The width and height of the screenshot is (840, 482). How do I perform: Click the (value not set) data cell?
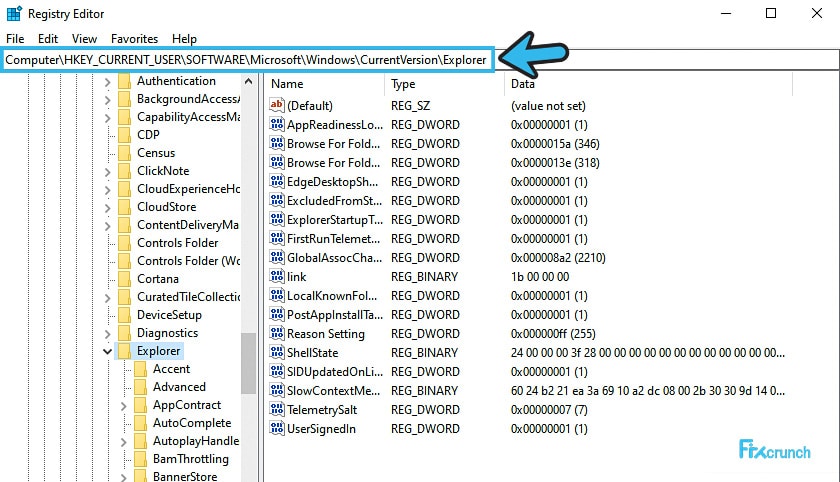[x=548, y=106]
